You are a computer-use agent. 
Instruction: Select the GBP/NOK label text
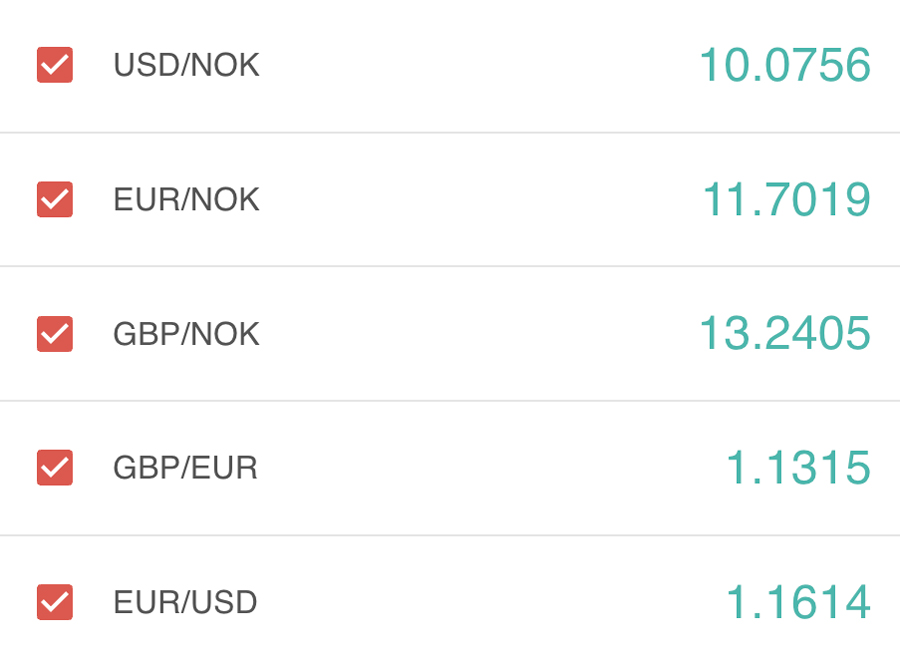[x=186, y=333]
